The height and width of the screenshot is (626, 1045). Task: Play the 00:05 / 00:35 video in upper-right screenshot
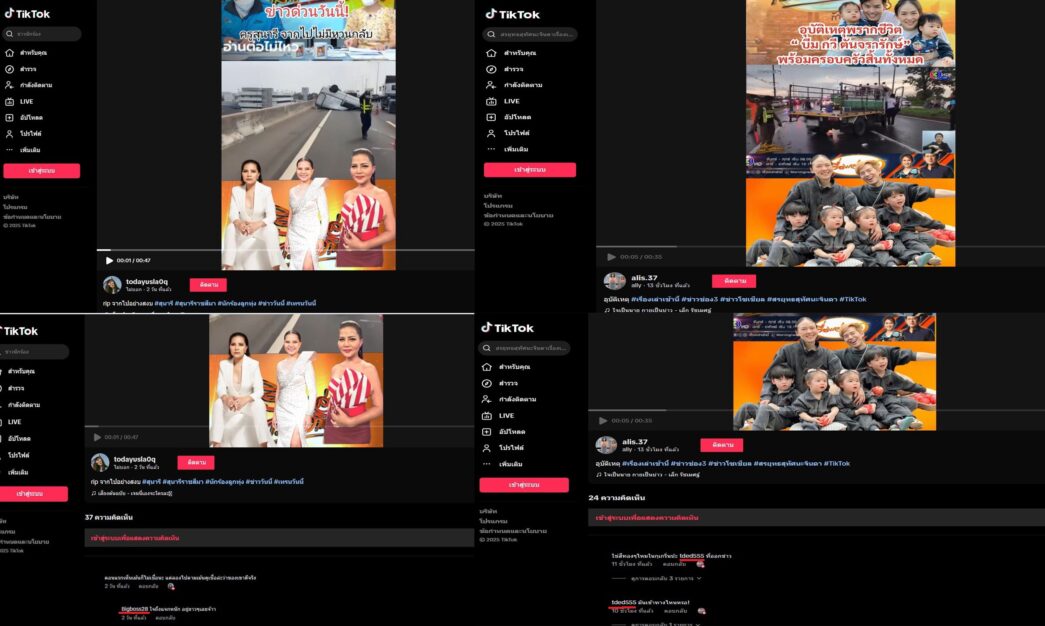click(611, 257)
